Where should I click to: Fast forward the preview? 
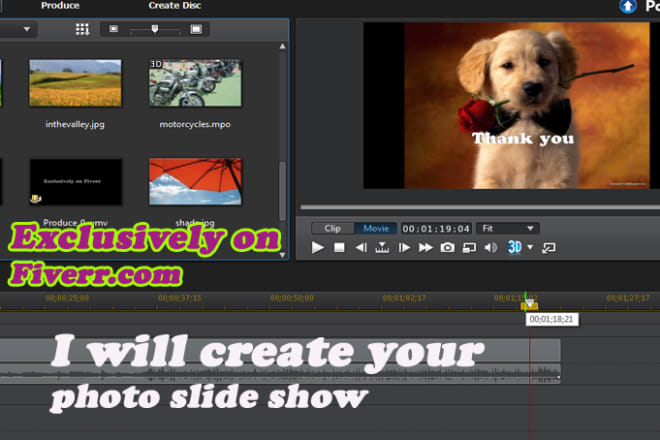point(426,248)
